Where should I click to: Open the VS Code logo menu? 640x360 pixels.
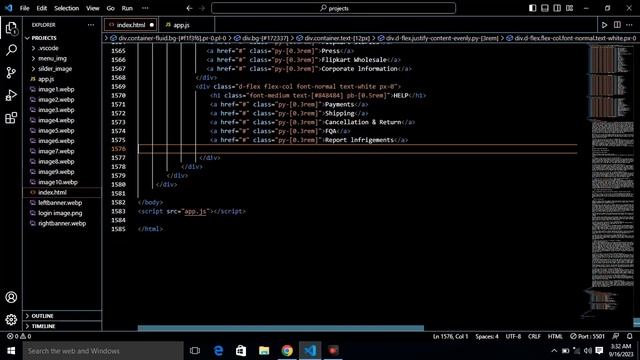point(9,8)
